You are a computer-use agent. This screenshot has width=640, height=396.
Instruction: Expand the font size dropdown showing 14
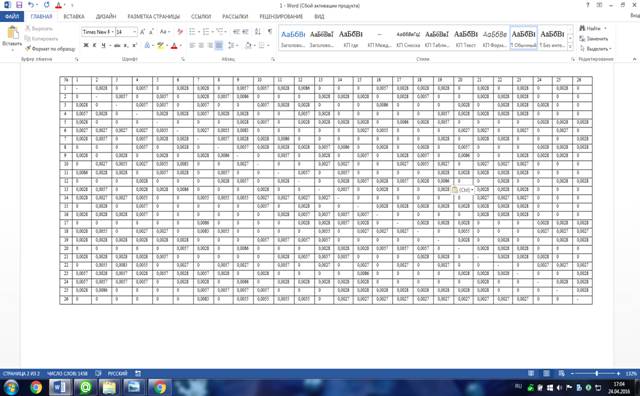pyautogui.click(x=135, y=32)
